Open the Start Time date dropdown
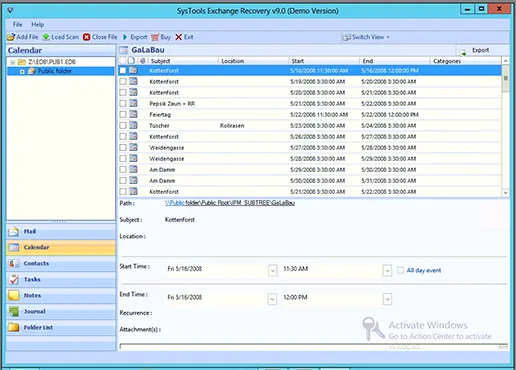 click(273, 270)
